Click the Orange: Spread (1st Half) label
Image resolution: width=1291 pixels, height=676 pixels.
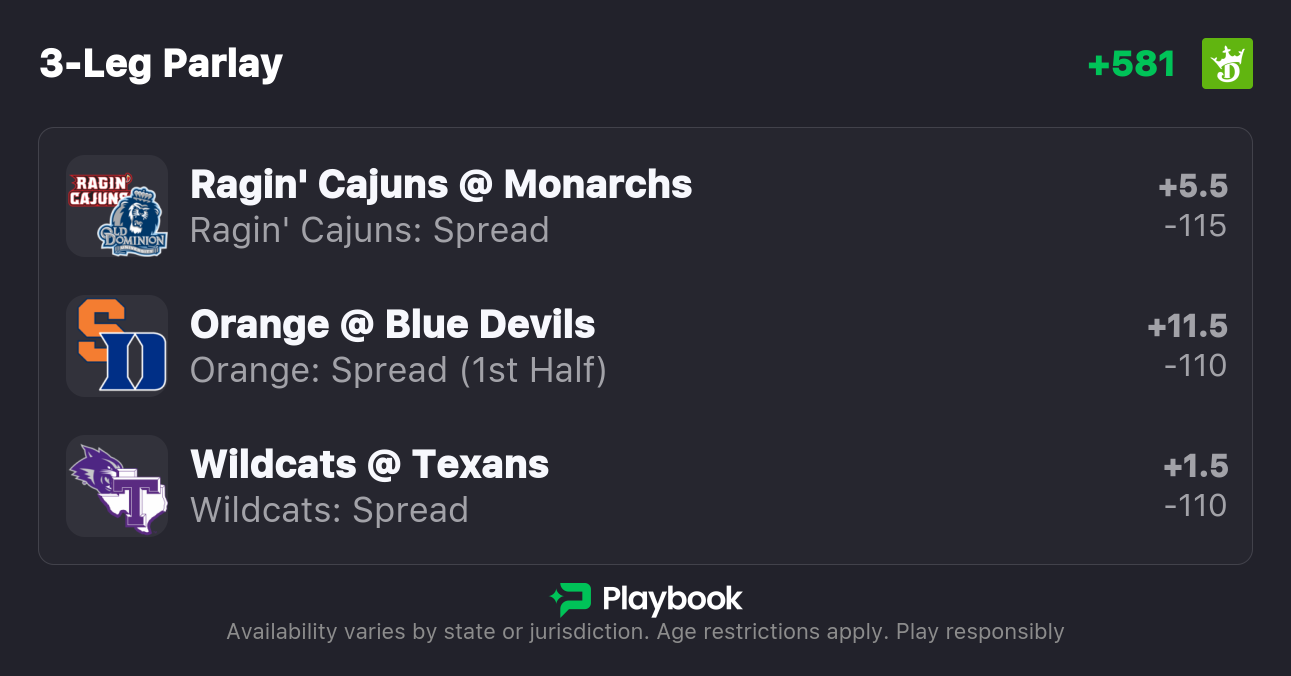pyautogui.click(x=398, y=370)
